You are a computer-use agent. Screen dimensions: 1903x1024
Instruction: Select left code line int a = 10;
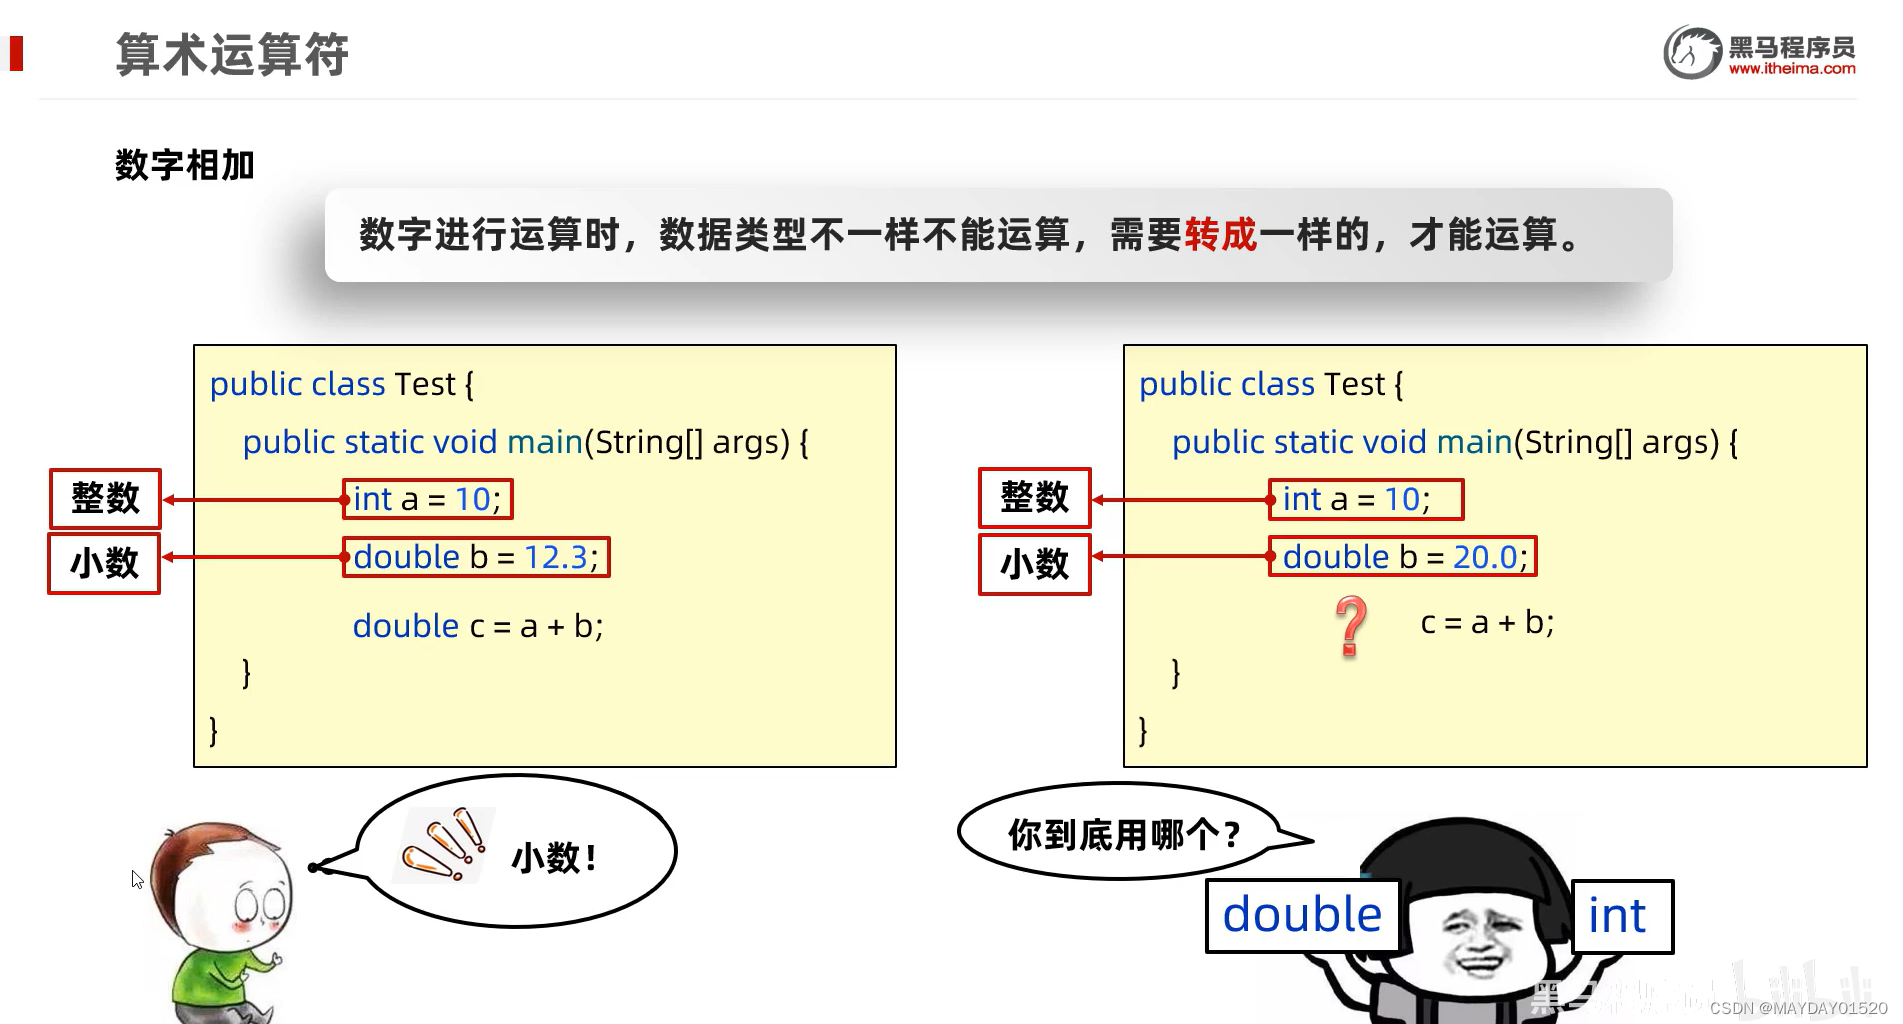[x=427, y=499]
